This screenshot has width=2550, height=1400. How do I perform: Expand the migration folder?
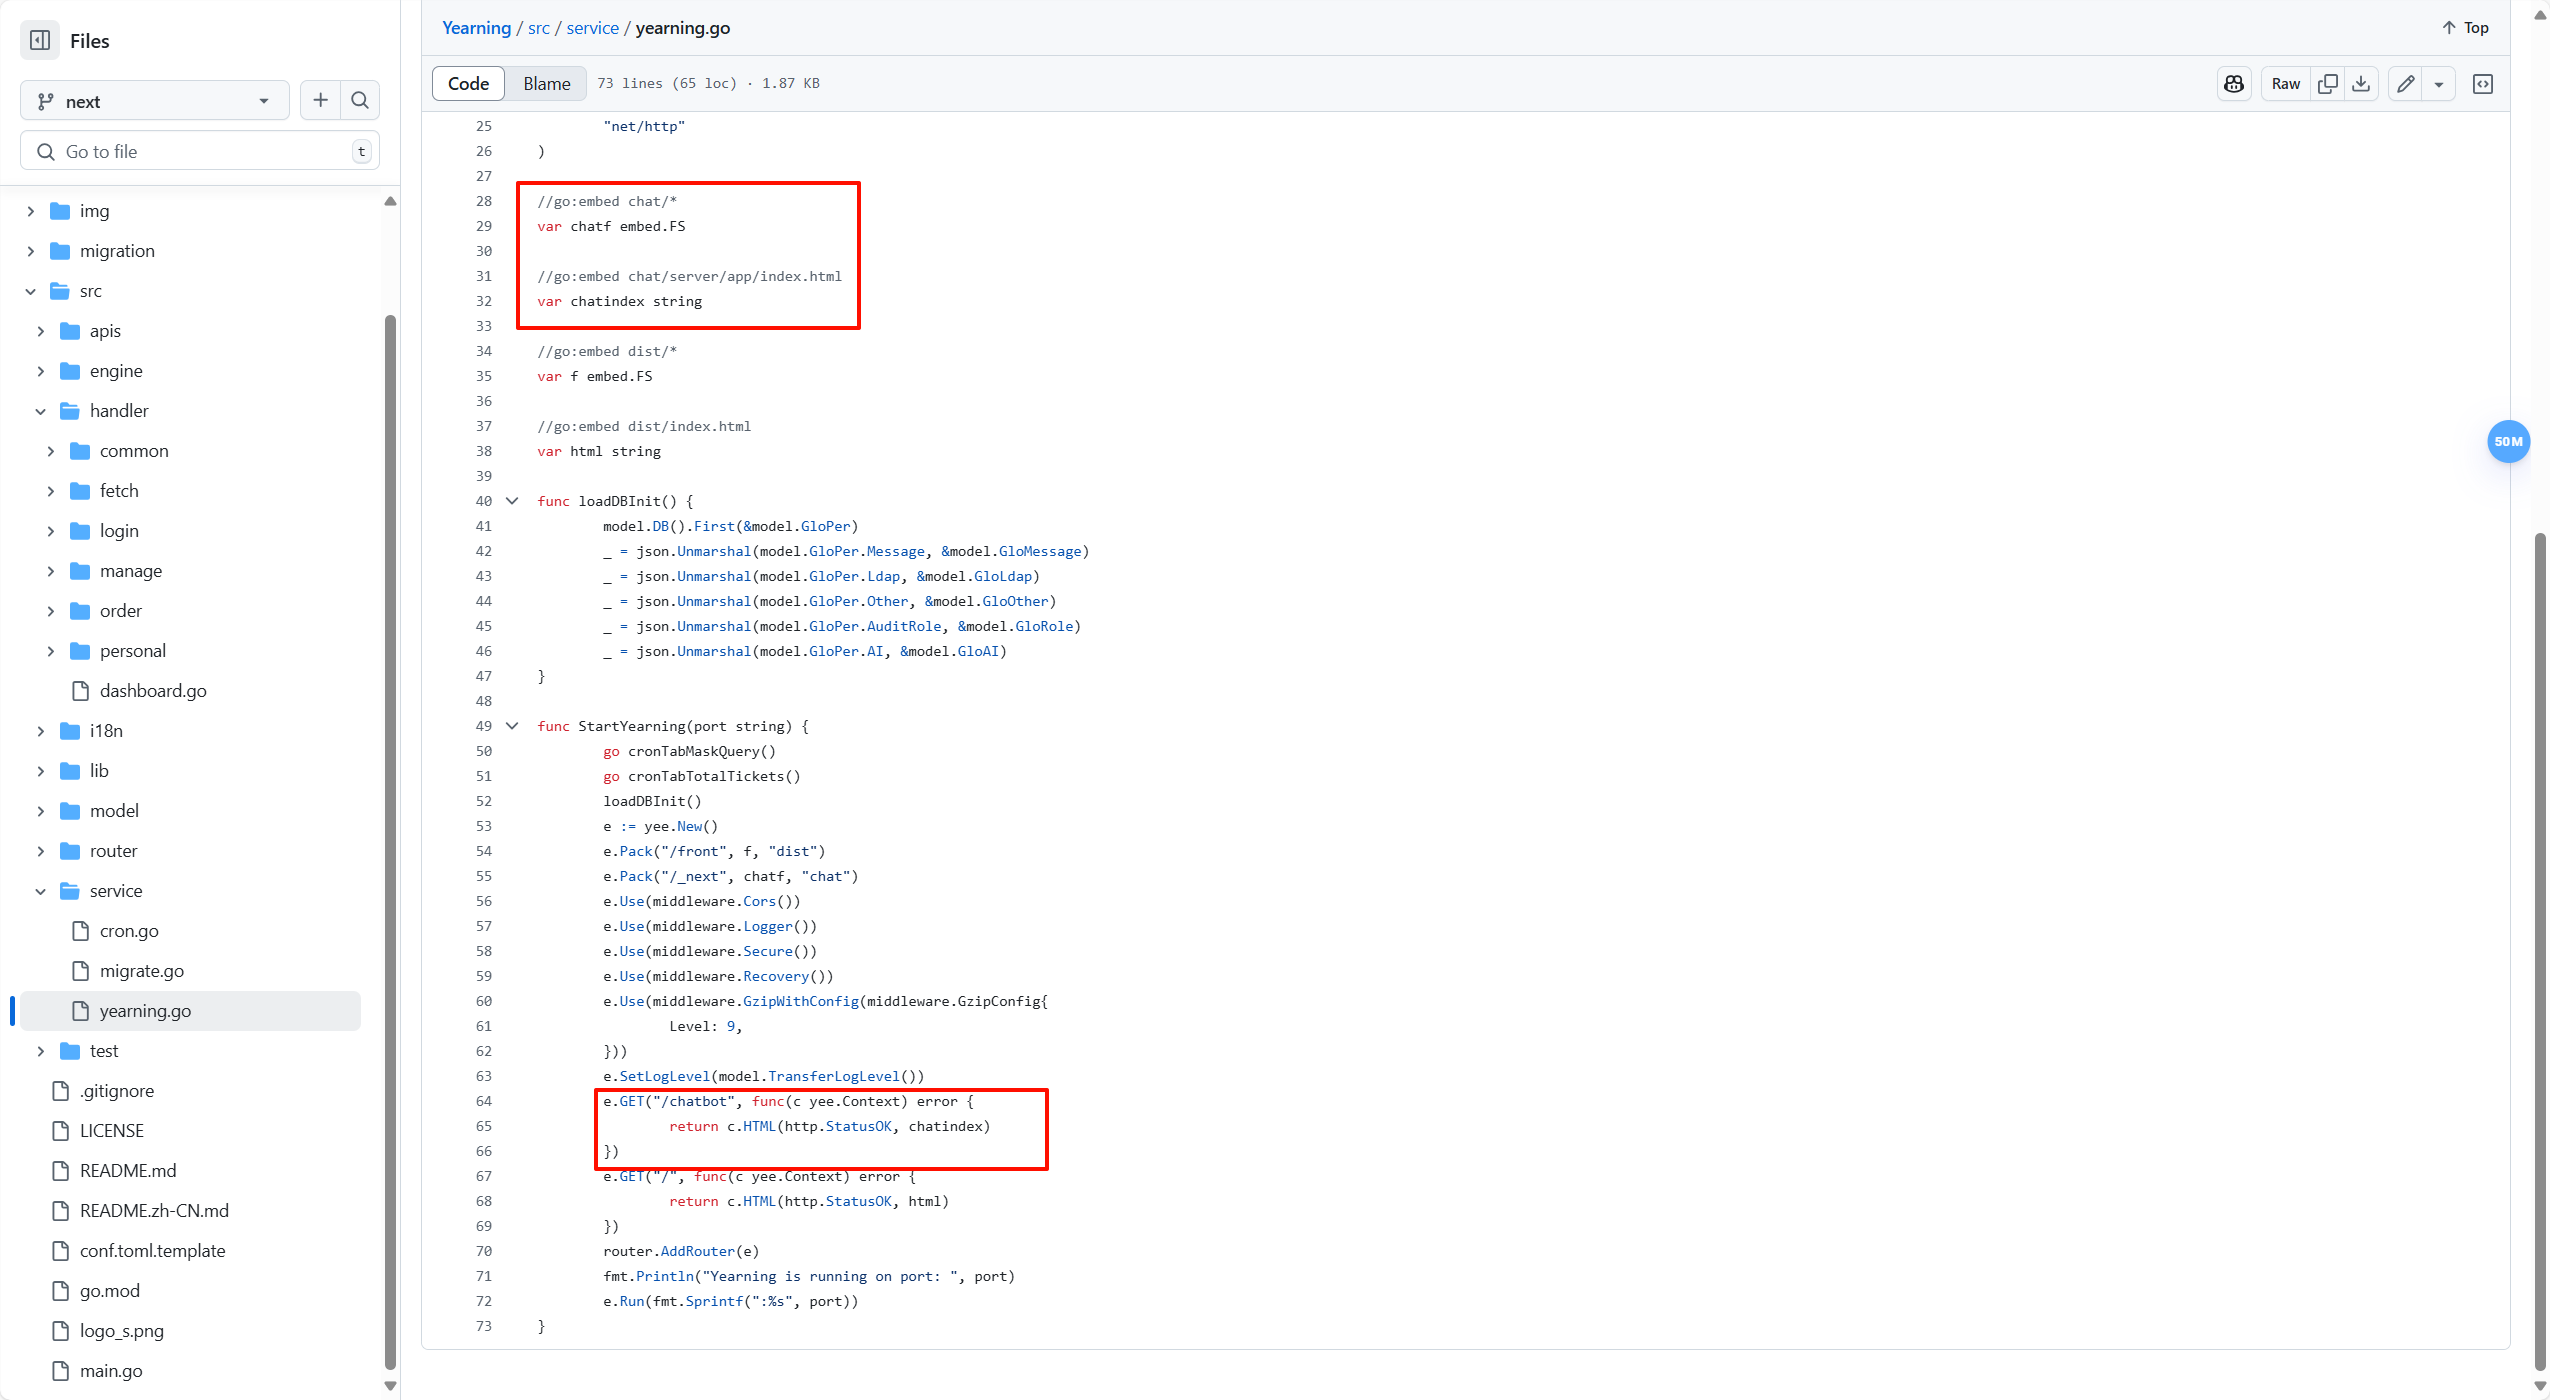click(31, 251)
